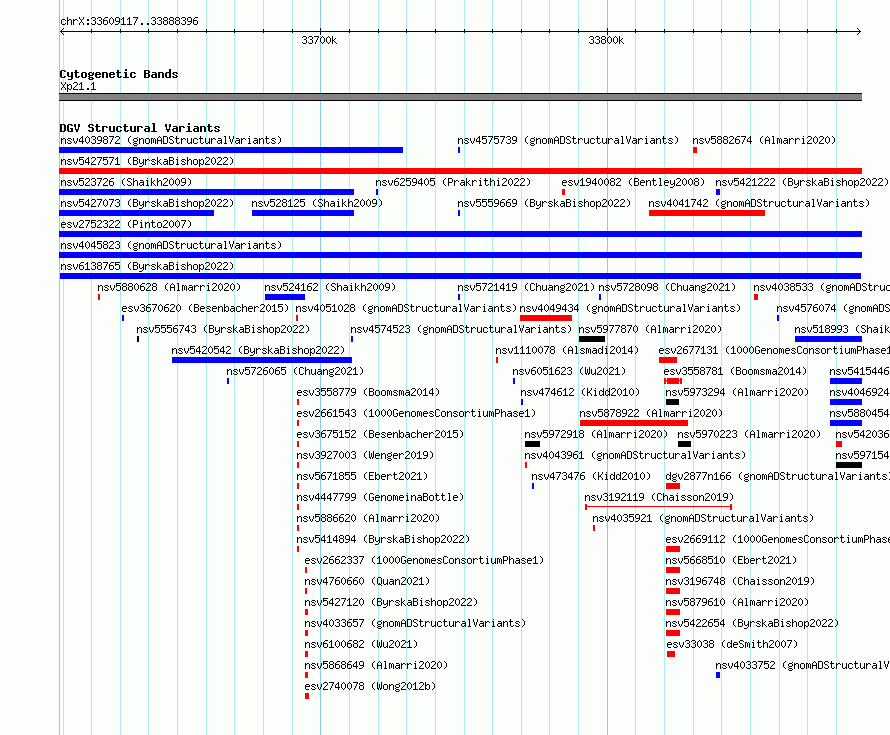The image size is (890, 735).
Task: Select nsv6100682 Wu2021 label
Action: pyautogui.click(x=361, y=644)
